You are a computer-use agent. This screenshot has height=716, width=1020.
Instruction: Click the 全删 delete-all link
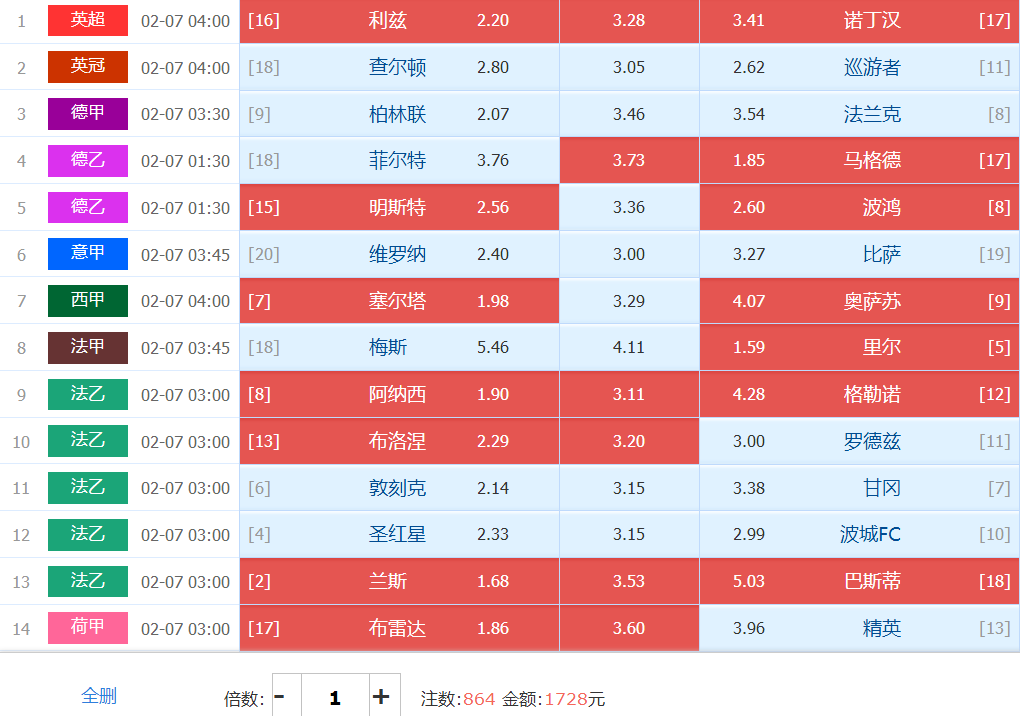point(99,696)
